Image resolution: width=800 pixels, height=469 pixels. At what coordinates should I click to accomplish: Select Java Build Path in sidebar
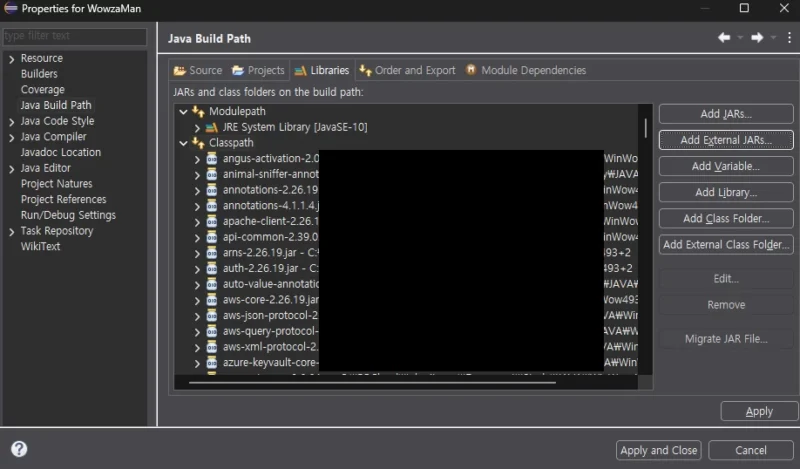pos(56,105)
